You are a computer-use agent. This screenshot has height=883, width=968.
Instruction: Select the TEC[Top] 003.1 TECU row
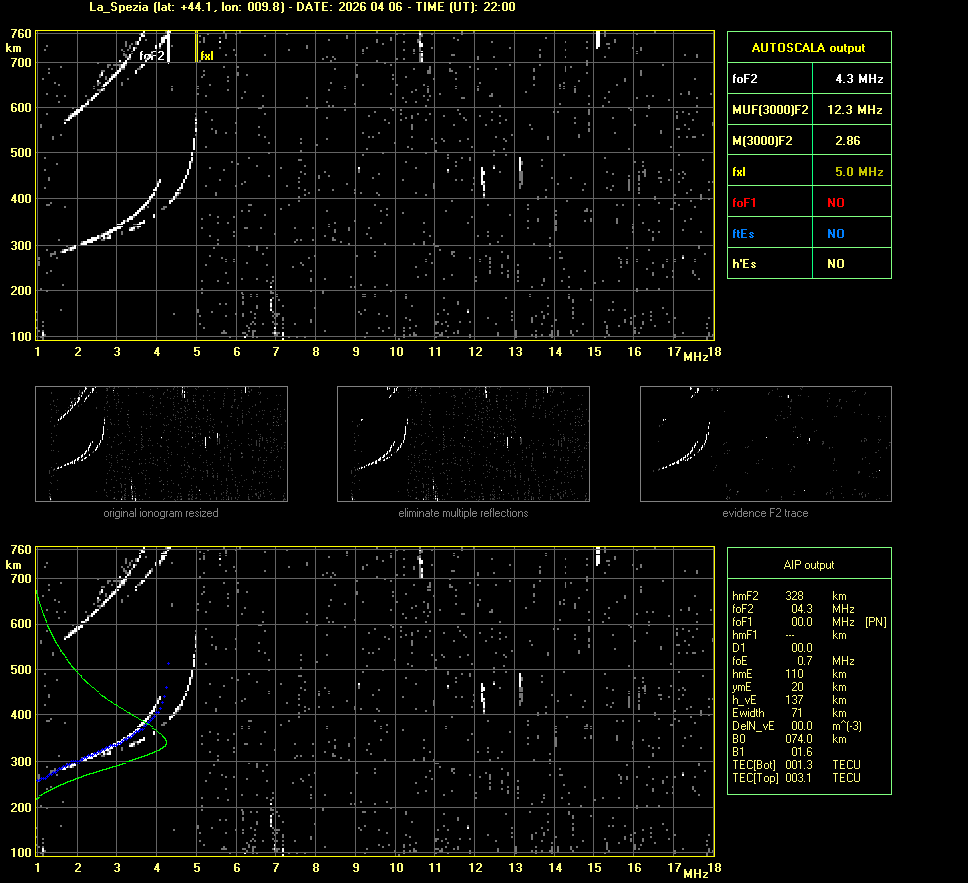[x=795, y=778]
